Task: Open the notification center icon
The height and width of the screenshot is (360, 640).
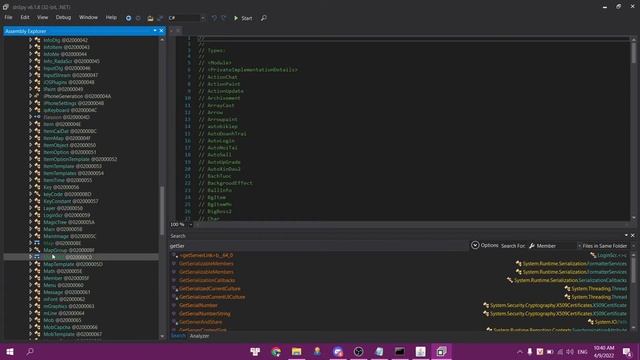Action: pos(627,351)
